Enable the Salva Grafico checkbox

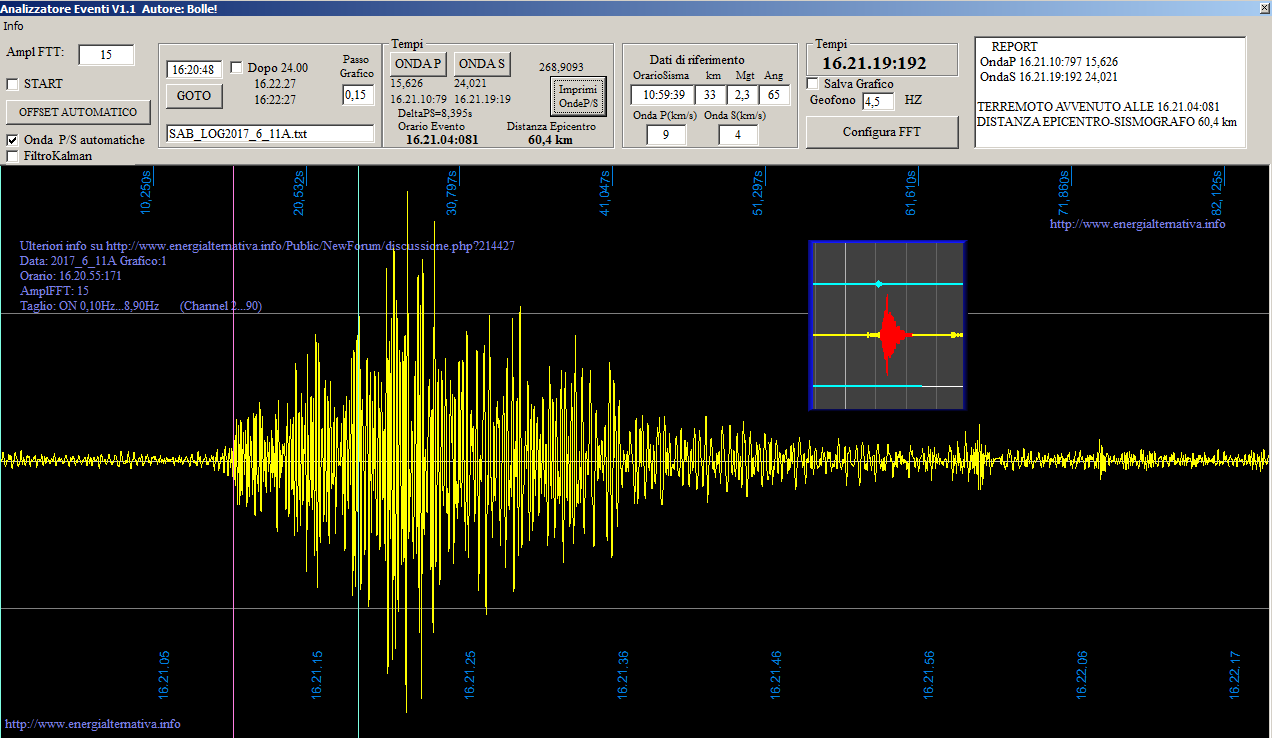coord(813,84)
